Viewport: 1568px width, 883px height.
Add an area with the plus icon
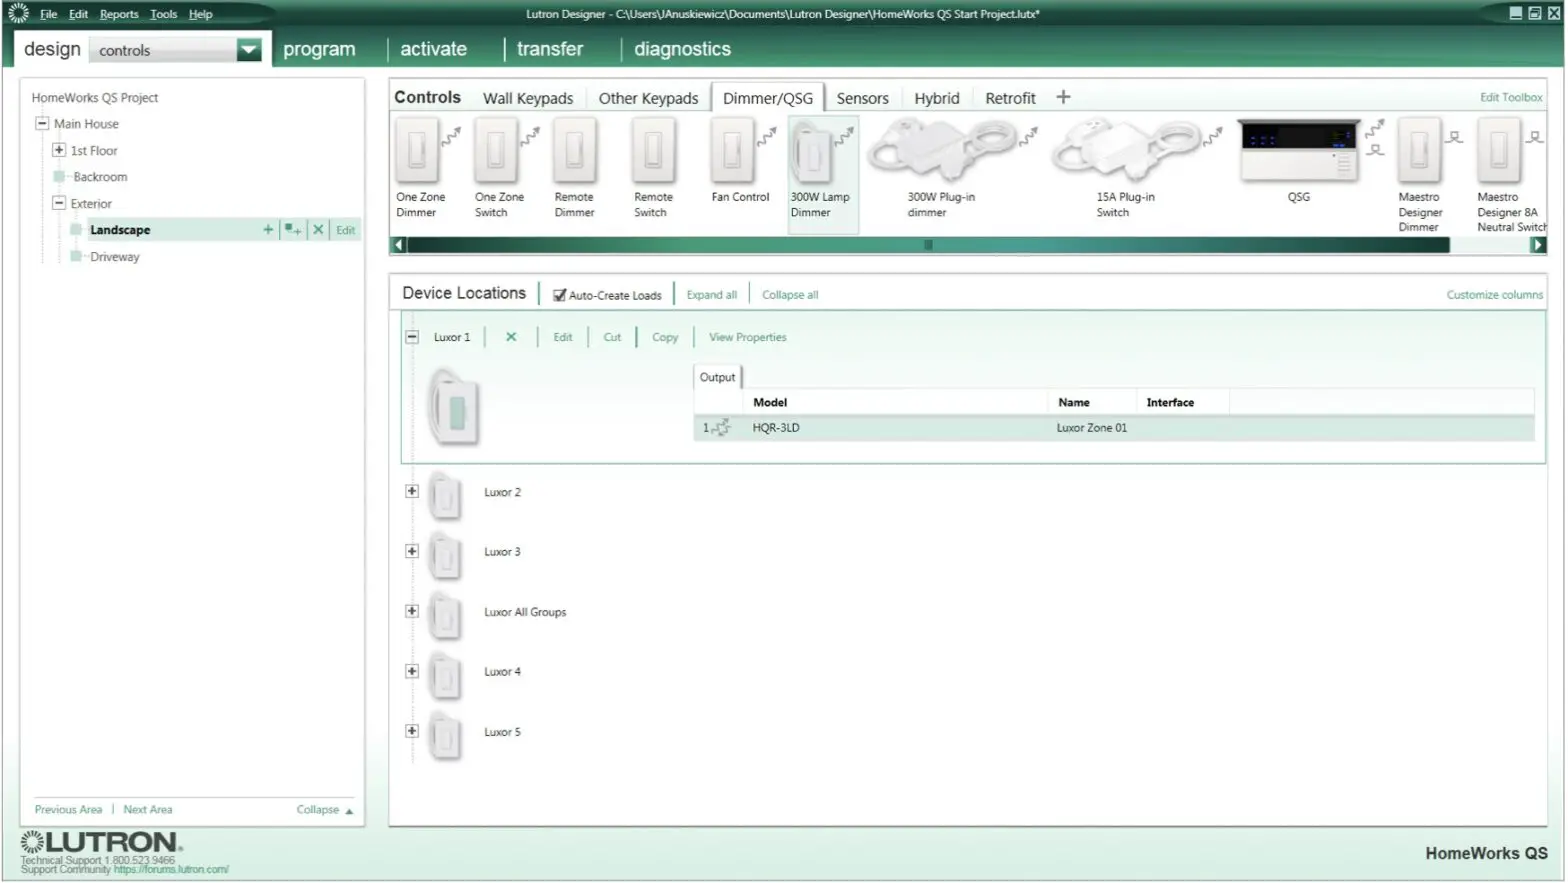268,230
